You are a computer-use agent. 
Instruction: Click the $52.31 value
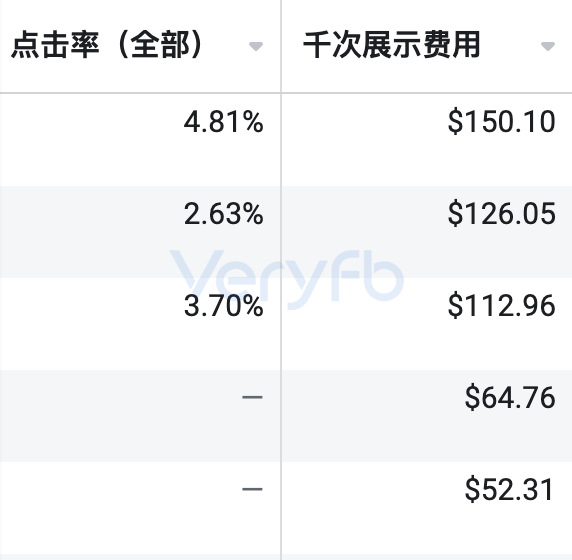pyautogui.click(x=509, y=490)
